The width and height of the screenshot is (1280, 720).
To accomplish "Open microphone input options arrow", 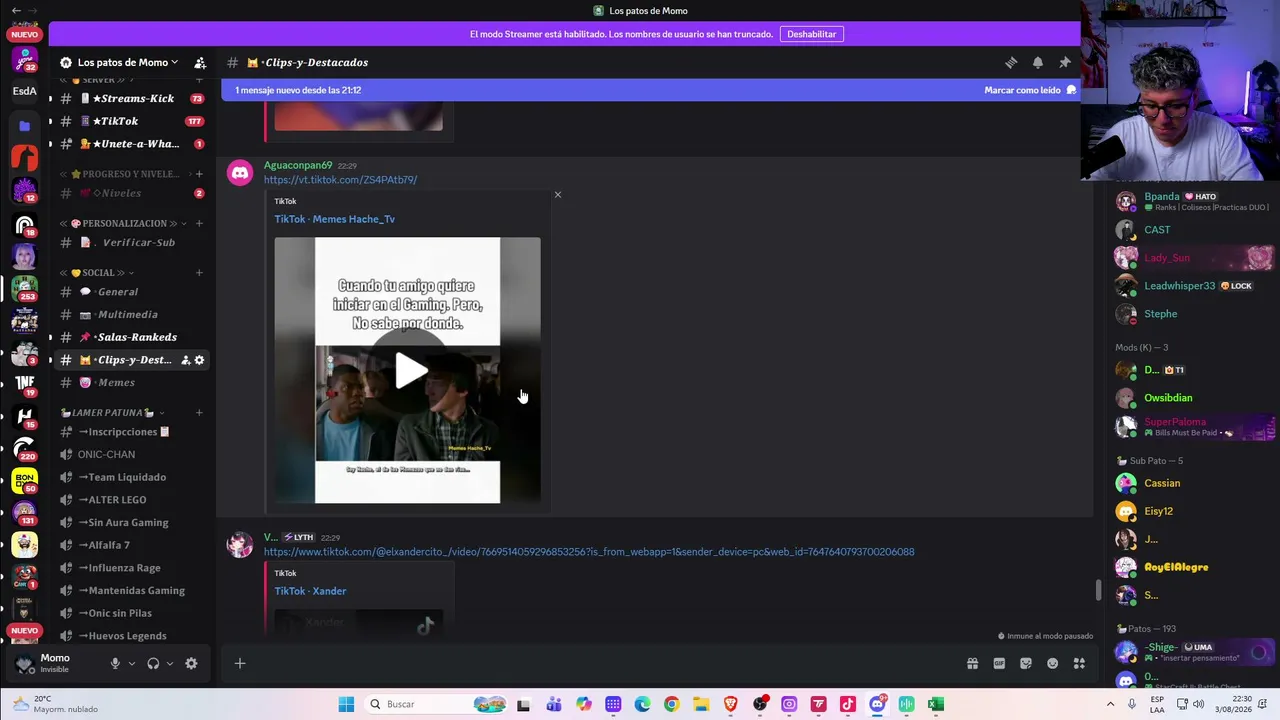I will click(131, 663).
